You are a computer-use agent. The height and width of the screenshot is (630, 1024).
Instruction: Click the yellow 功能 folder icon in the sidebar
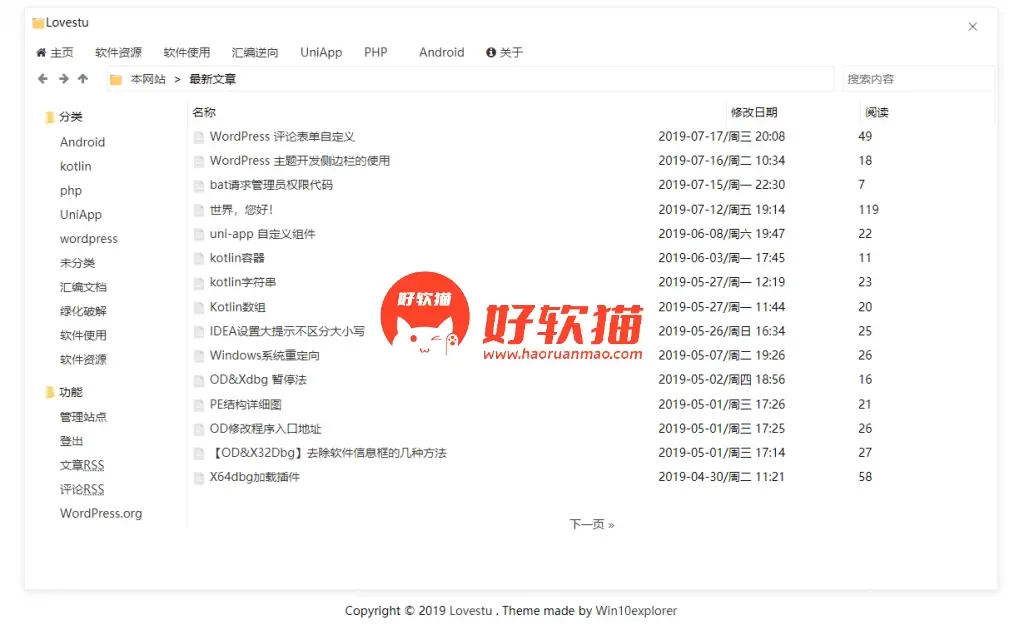49,392
